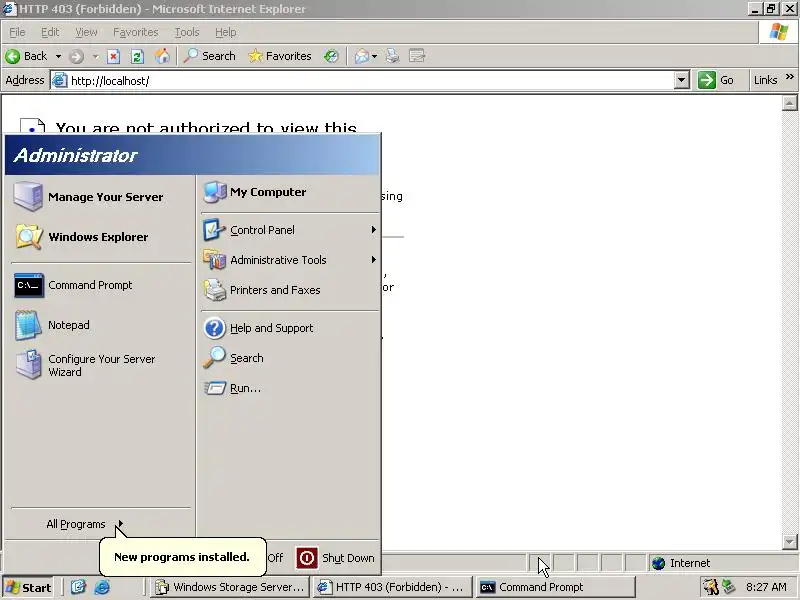Open Search from Start menu
This screenshot has height=600, width=800.
(290, 358)
